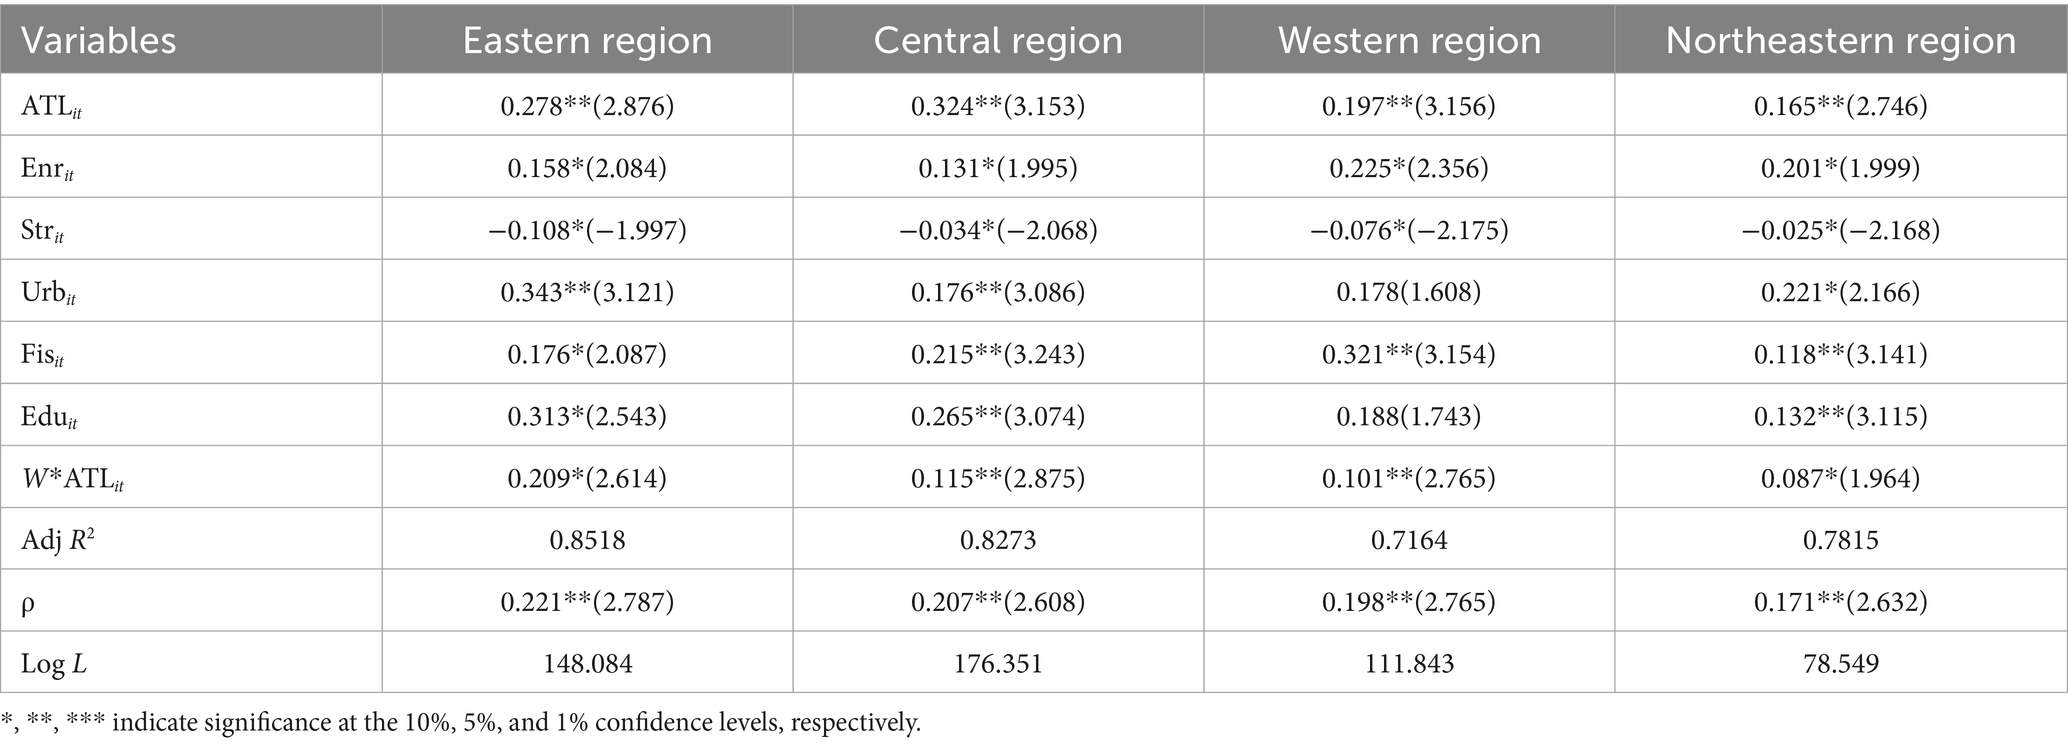Click the Log L value 78.549

pyautogui.click(x=1841, y=664)
